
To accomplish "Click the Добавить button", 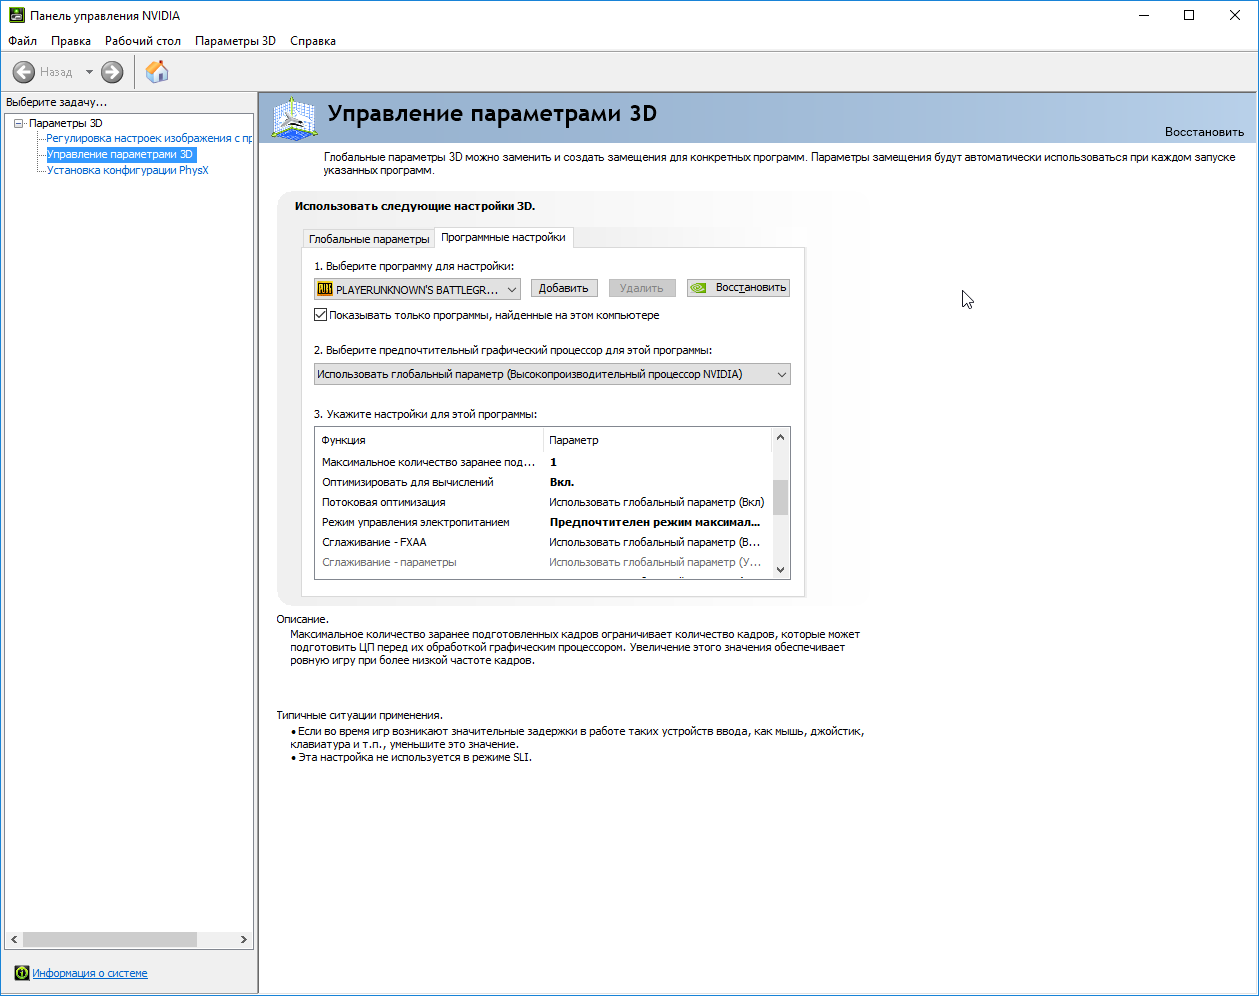I will [x=564, y=288].
